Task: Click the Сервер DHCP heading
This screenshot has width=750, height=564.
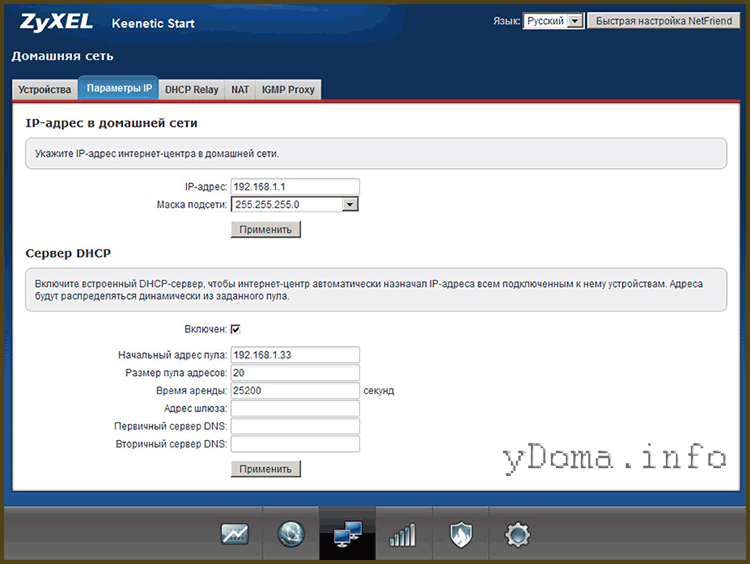Action: [x=68, y=253]
